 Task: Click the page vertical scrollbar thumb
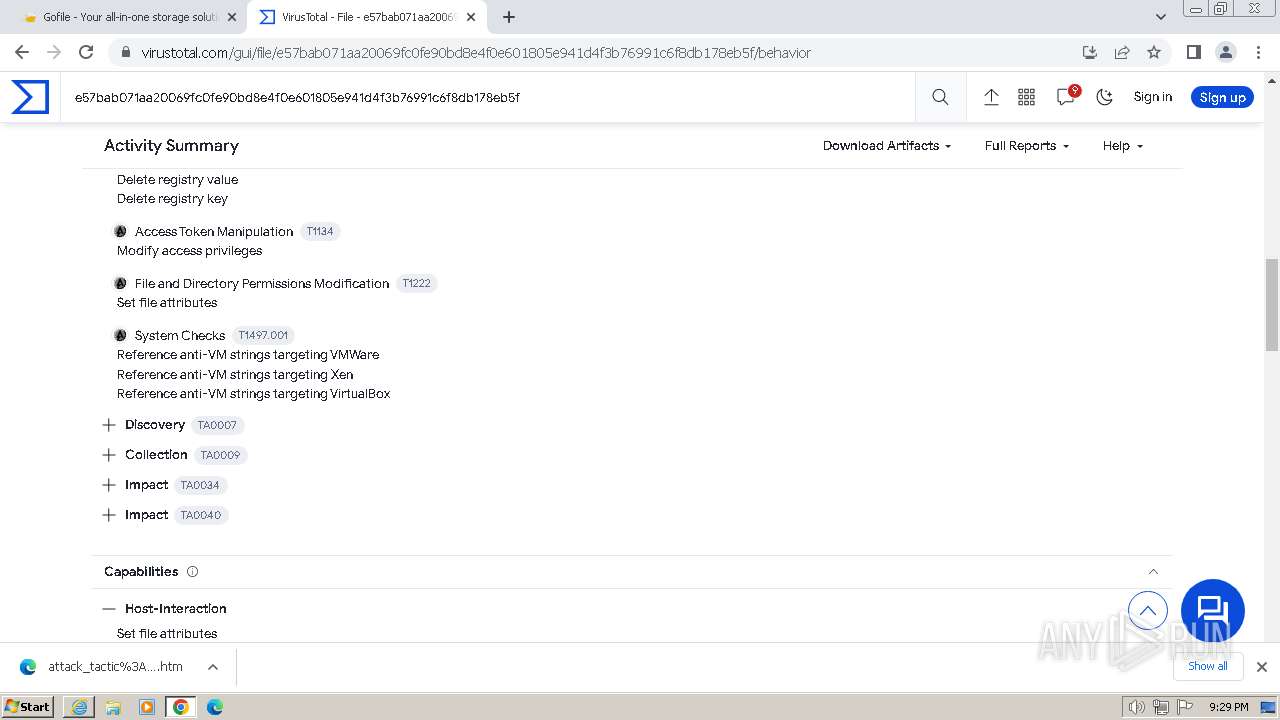(x=1272, y=305)
